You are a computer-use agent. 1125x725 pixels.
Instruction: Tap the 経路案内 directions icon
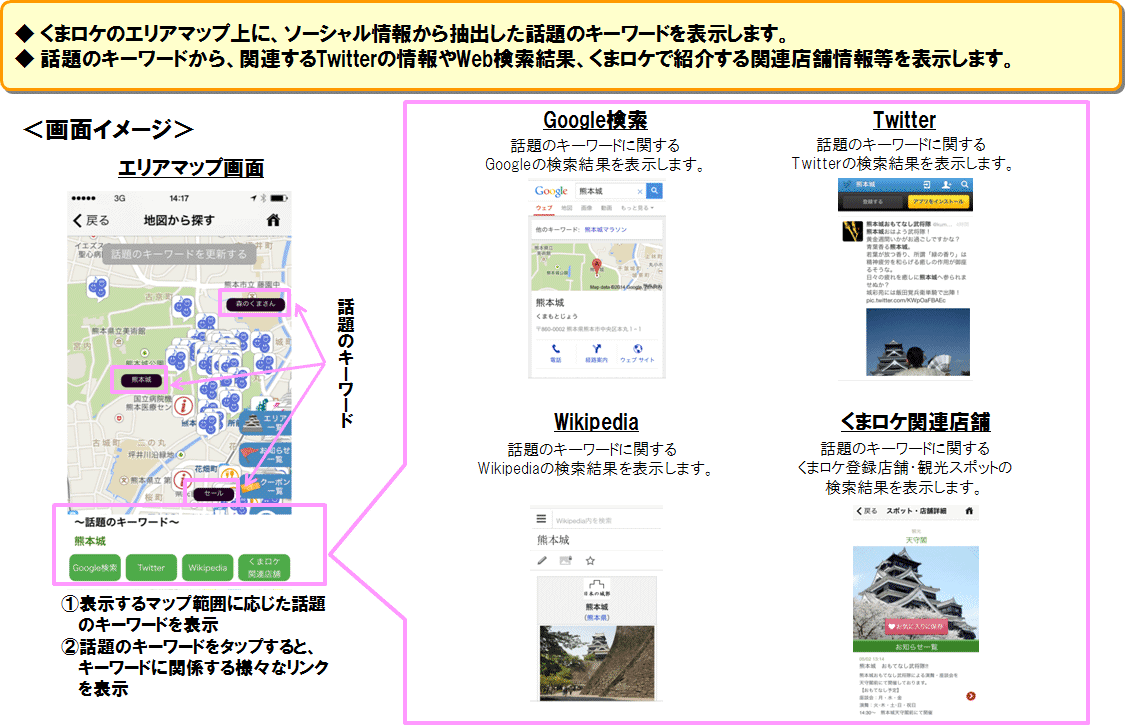596,352
